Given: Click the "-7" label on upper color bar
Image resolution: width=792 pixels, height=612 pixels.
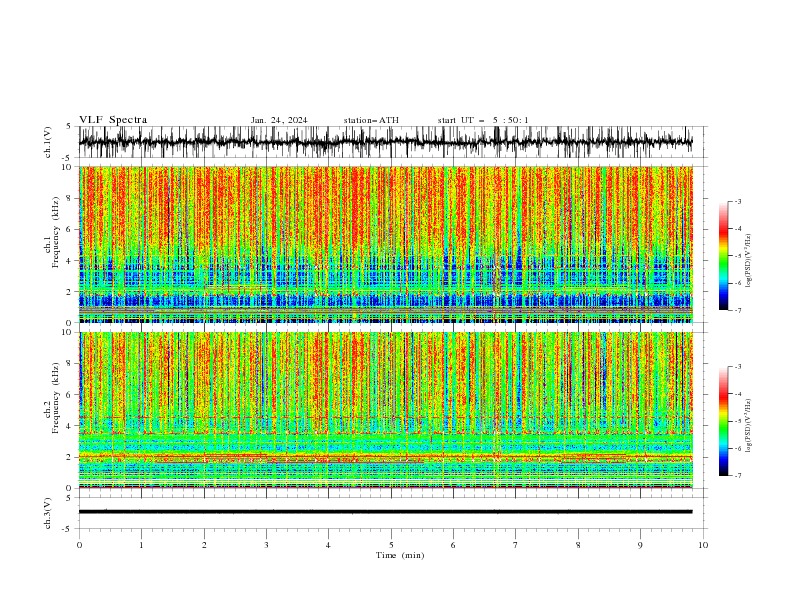Looking at the screenshot, I should coord(738,310).
